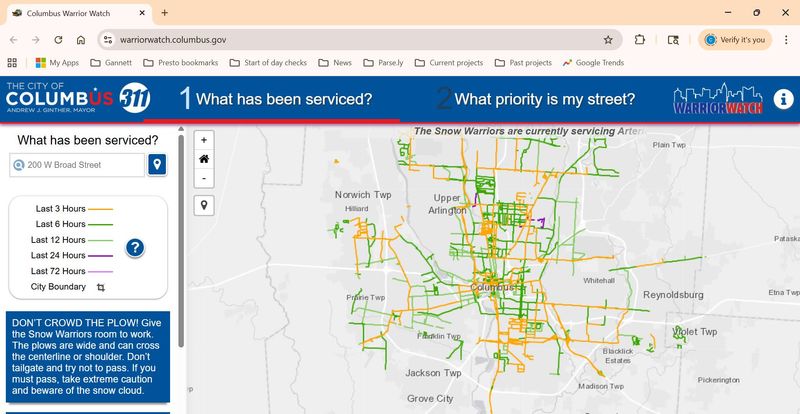Image resolution: width=800 pixels, height=414 pixels.
Task: Click the What has been serviced sidebar heading
Action: point(88,140)
